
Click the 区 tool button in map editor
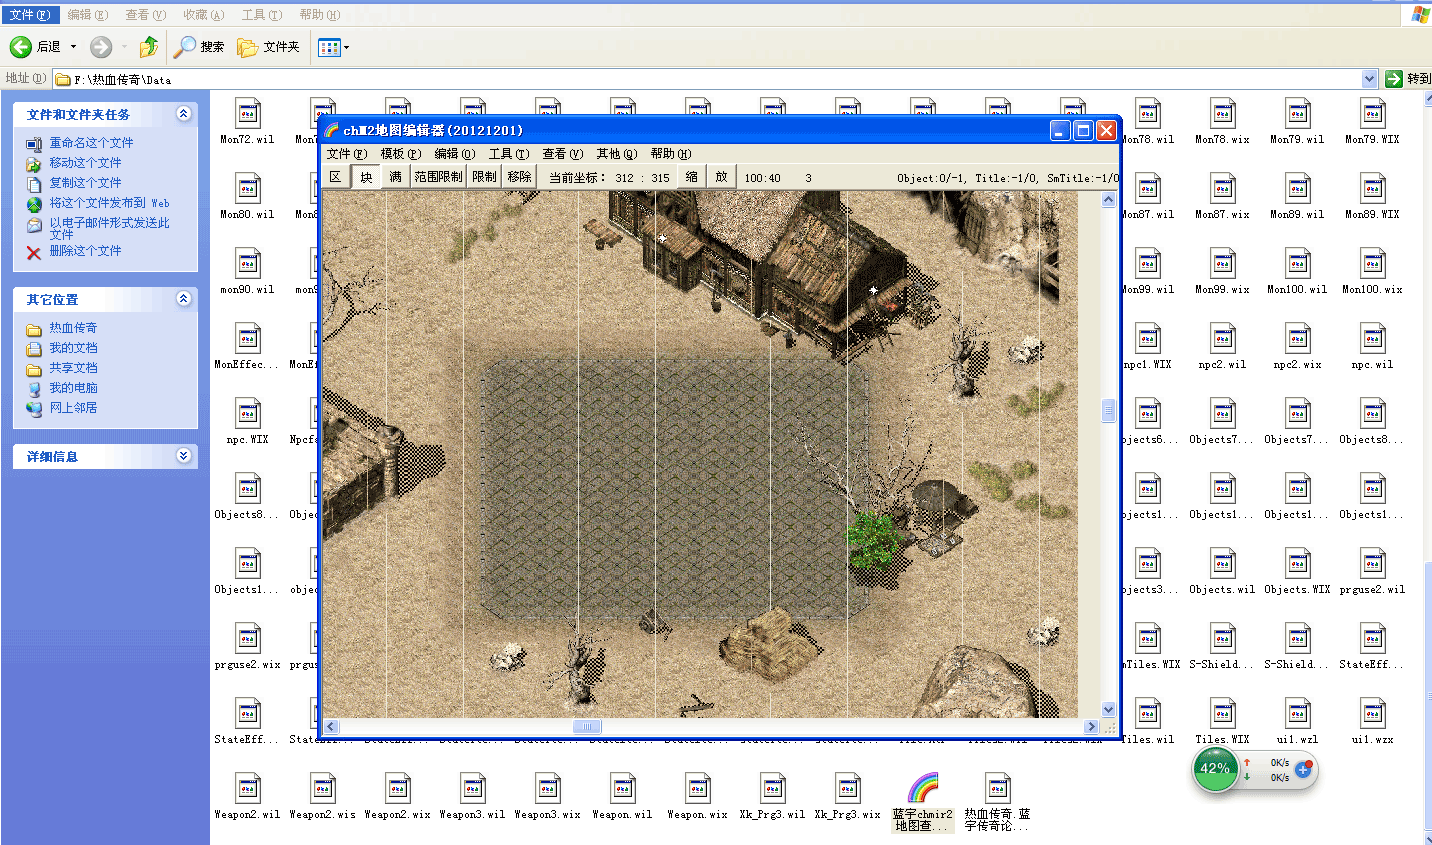[x=336, y=177]
